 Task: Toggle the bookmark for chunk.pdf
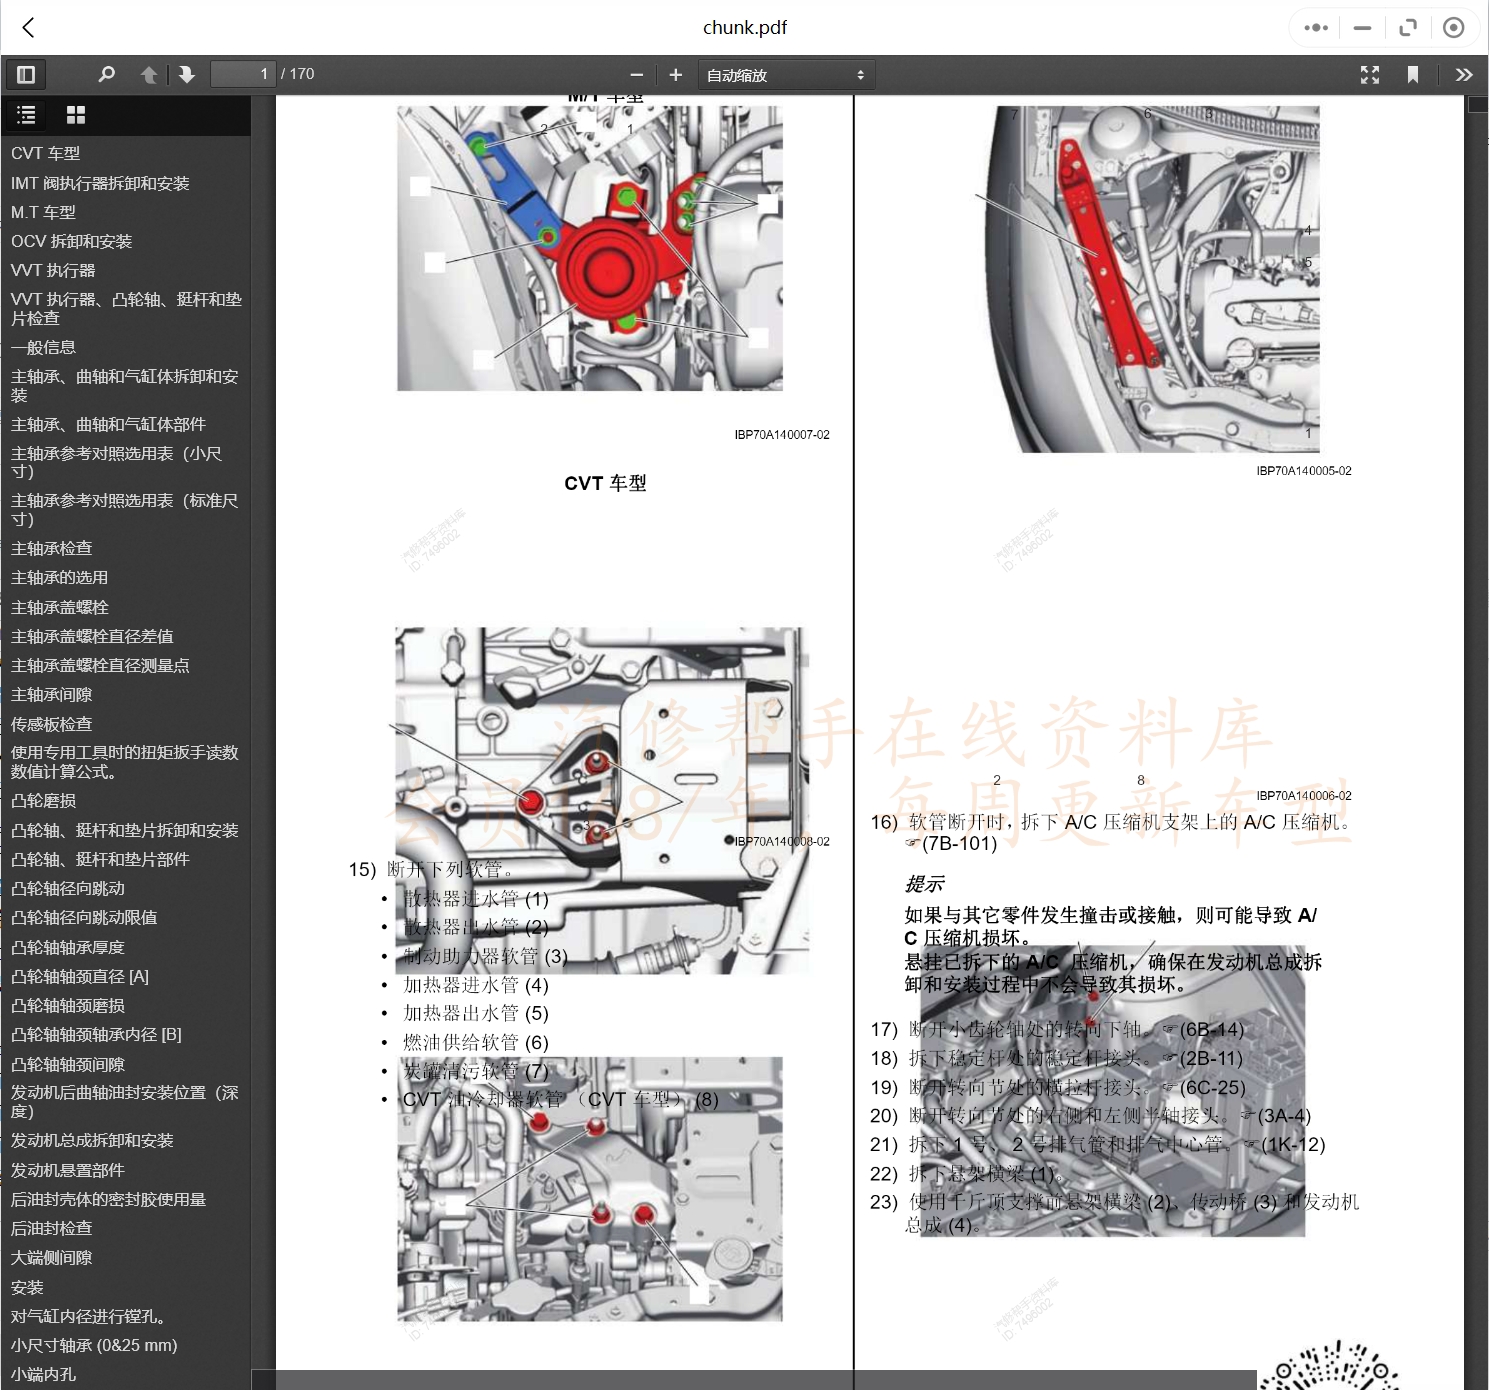1413,74
